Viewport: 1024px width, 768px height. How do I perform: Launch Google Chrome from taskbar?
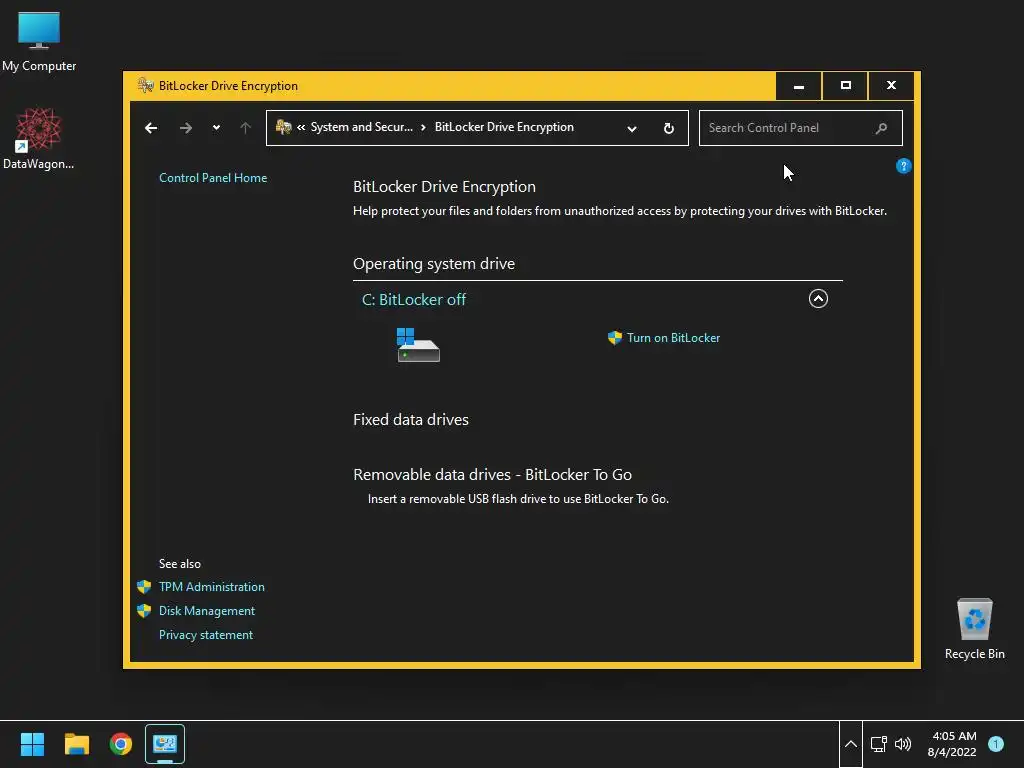[121, 744]
